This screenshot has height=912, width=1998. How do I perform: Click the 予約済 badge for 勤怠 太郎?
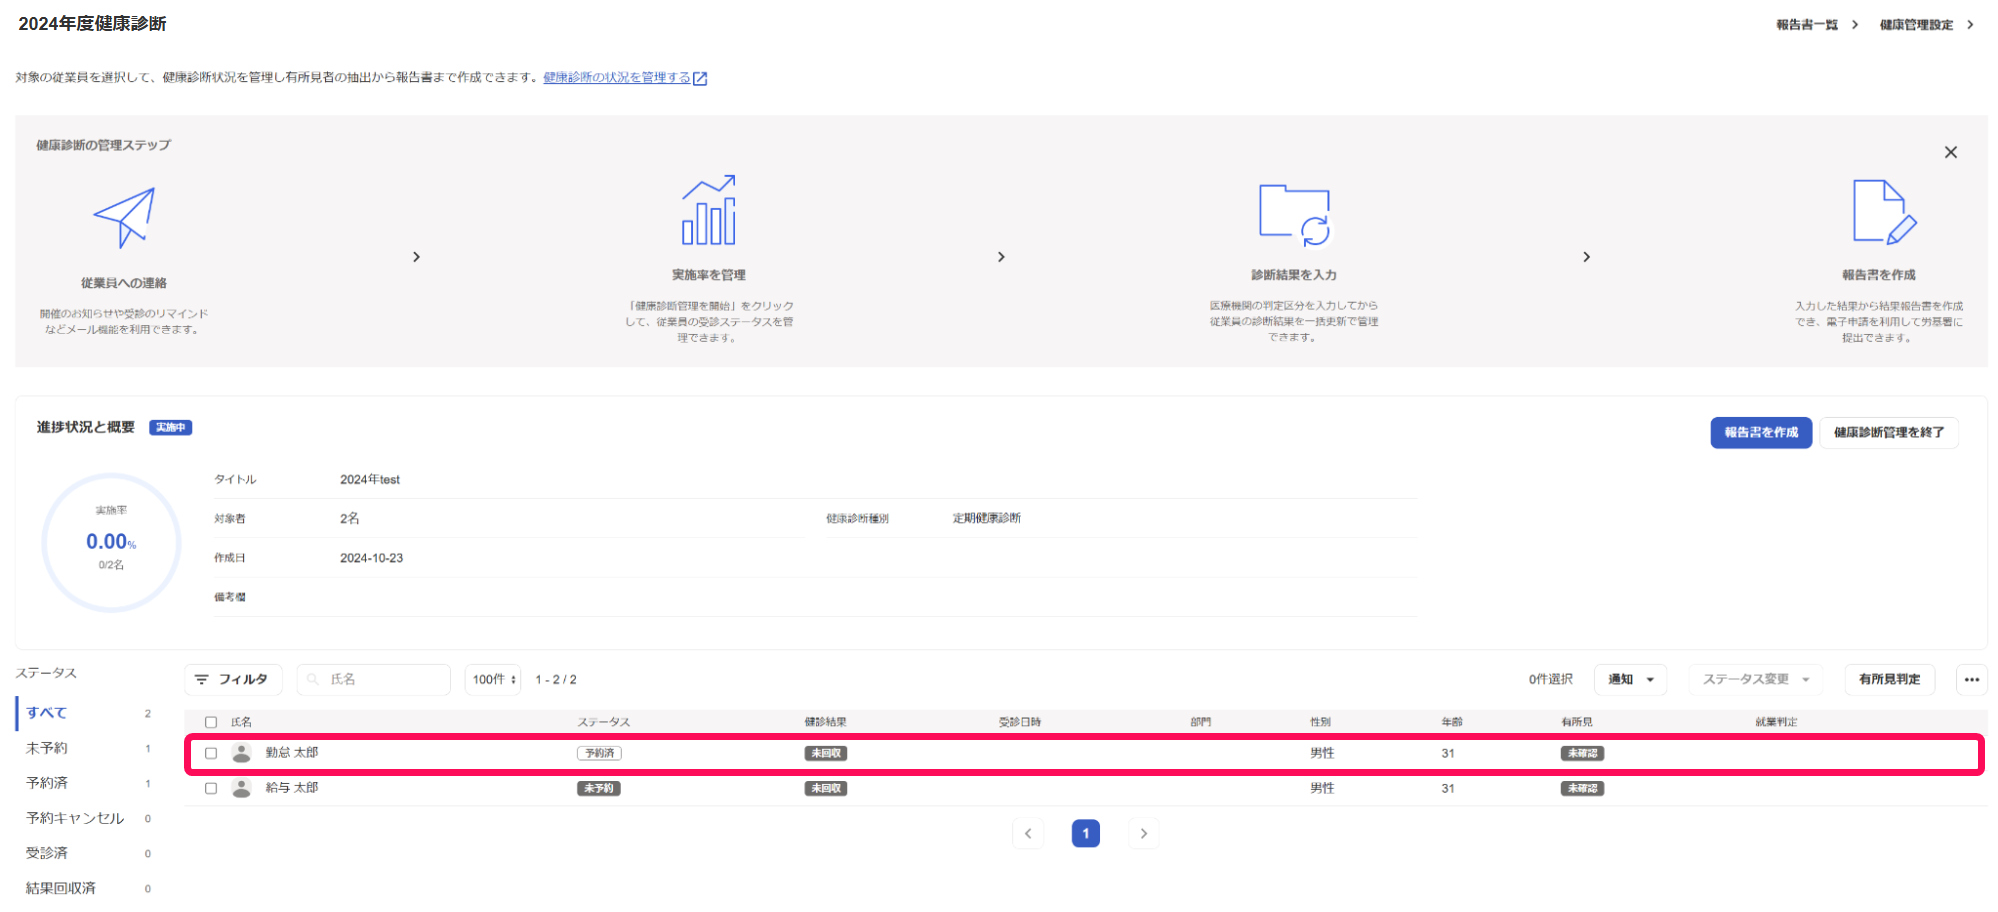point(599,753)
